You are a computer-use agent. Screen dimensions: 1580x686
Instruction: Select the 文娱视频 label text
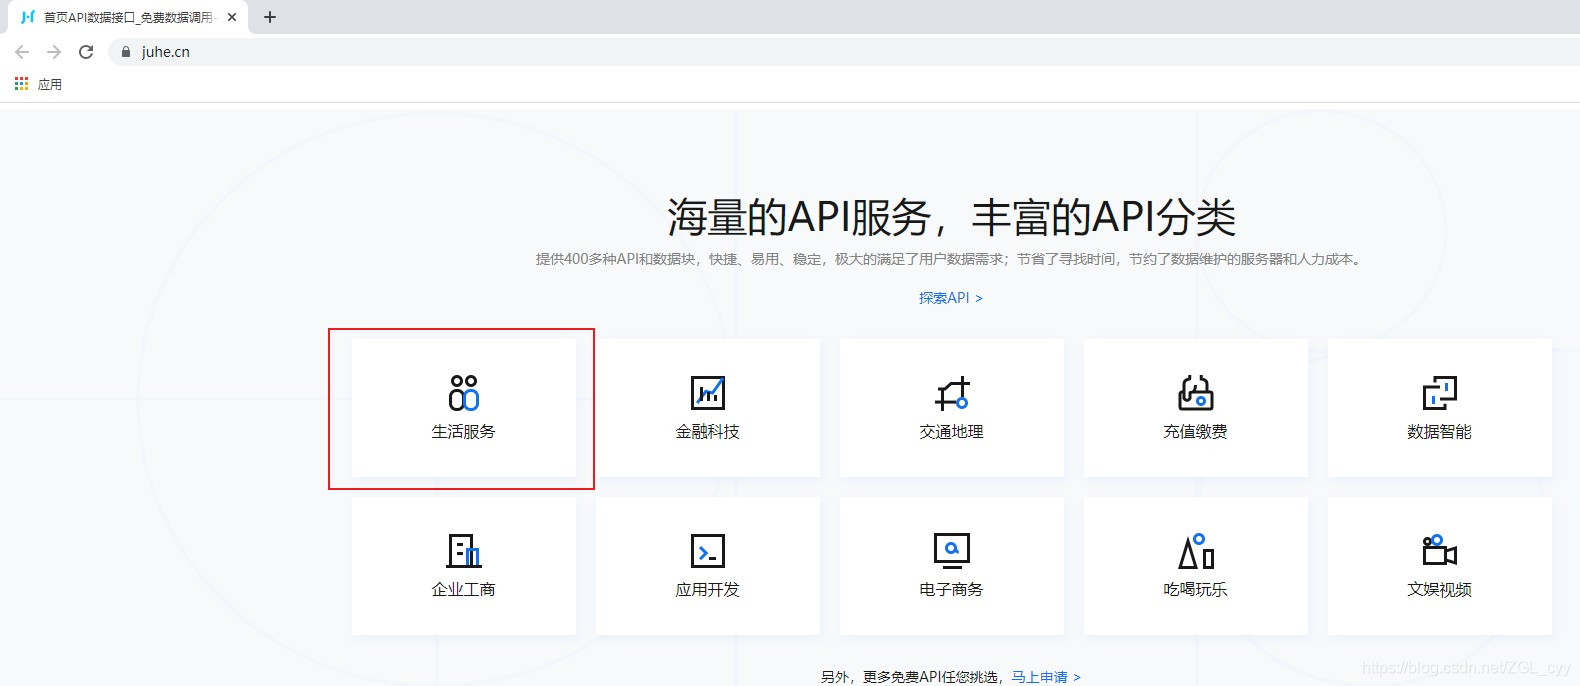point(1440,590)
